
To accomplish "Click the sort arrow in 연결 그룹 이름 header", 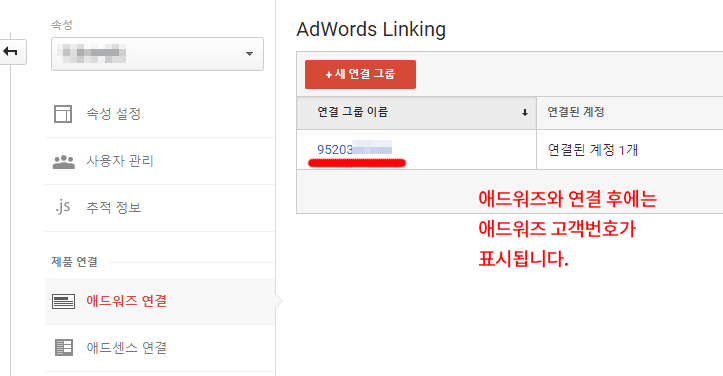I will tap(524, 113).
